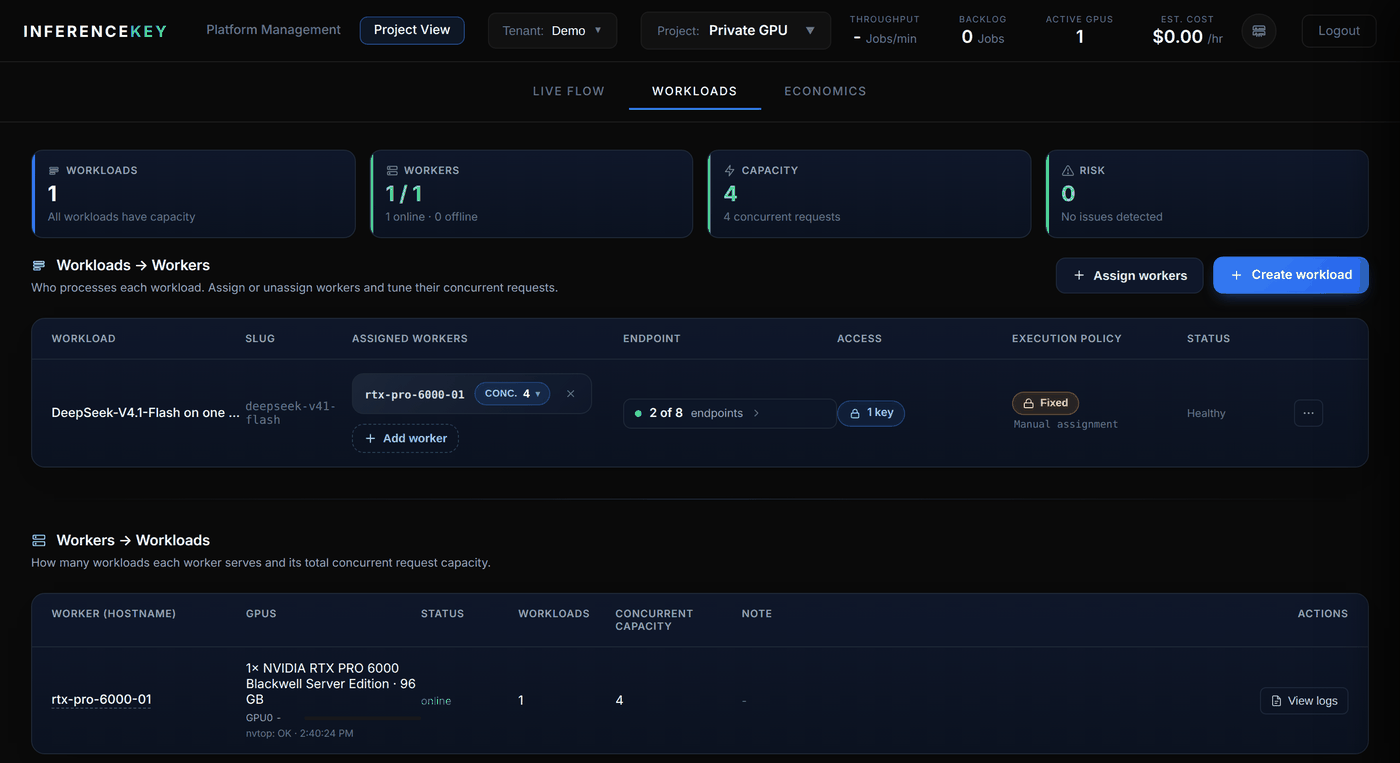The image size is (1400, 763).
Task: Click the Create workload button
Action: pyautogui.click(x=1291, y=275)
